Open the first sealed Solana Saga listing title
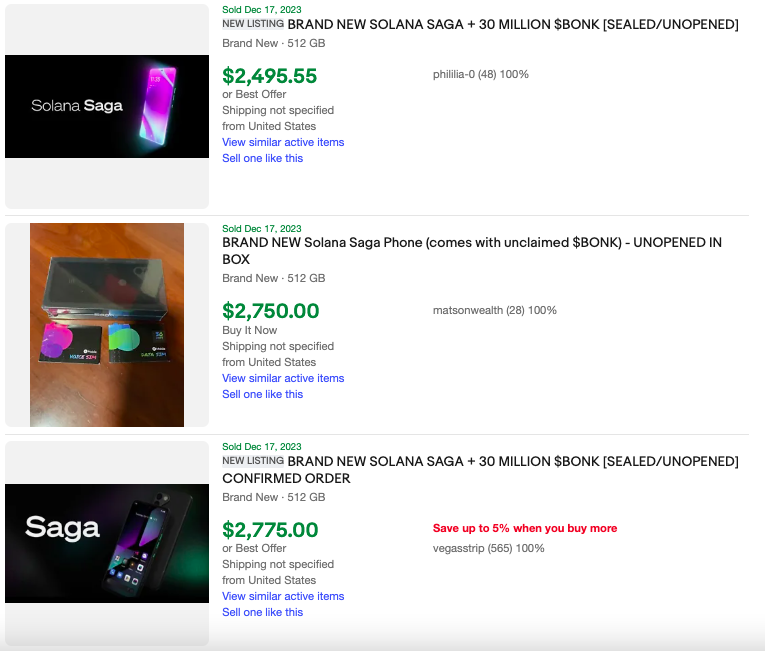This screenshot has height=651, width=765. 512,24
